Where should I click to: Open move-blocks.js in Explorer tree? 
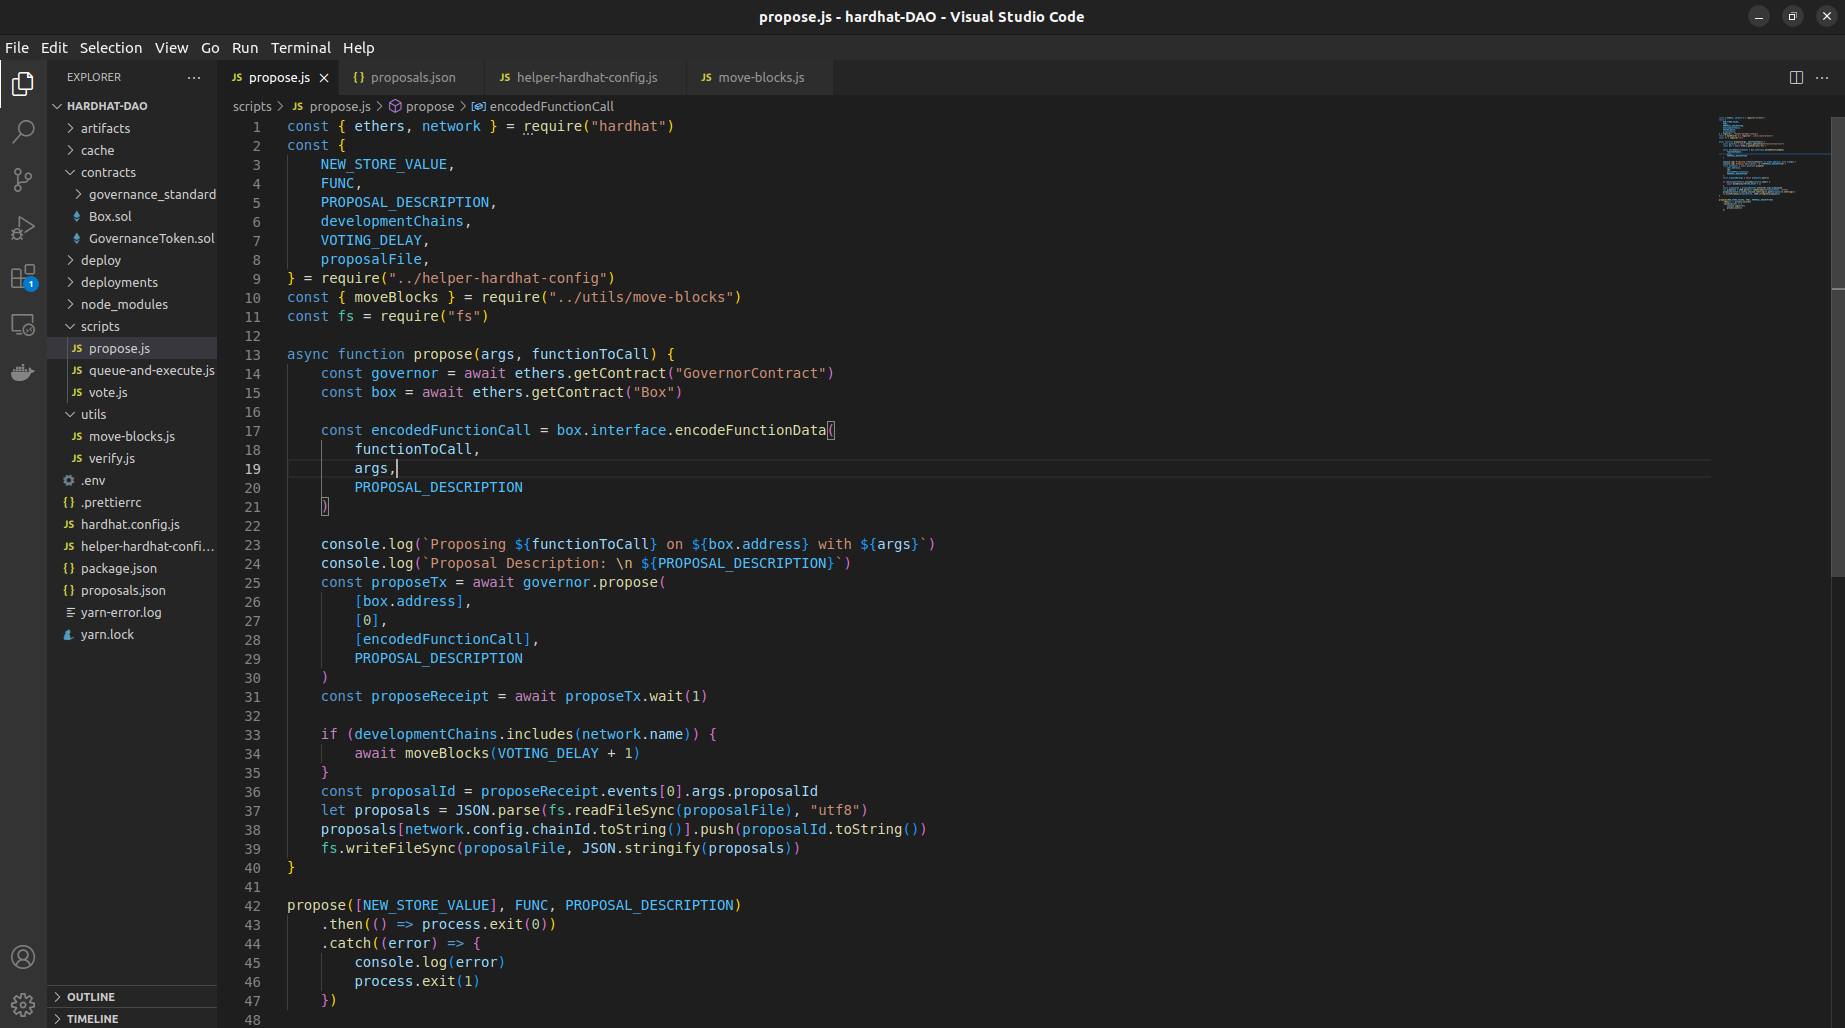pos(131,436)
